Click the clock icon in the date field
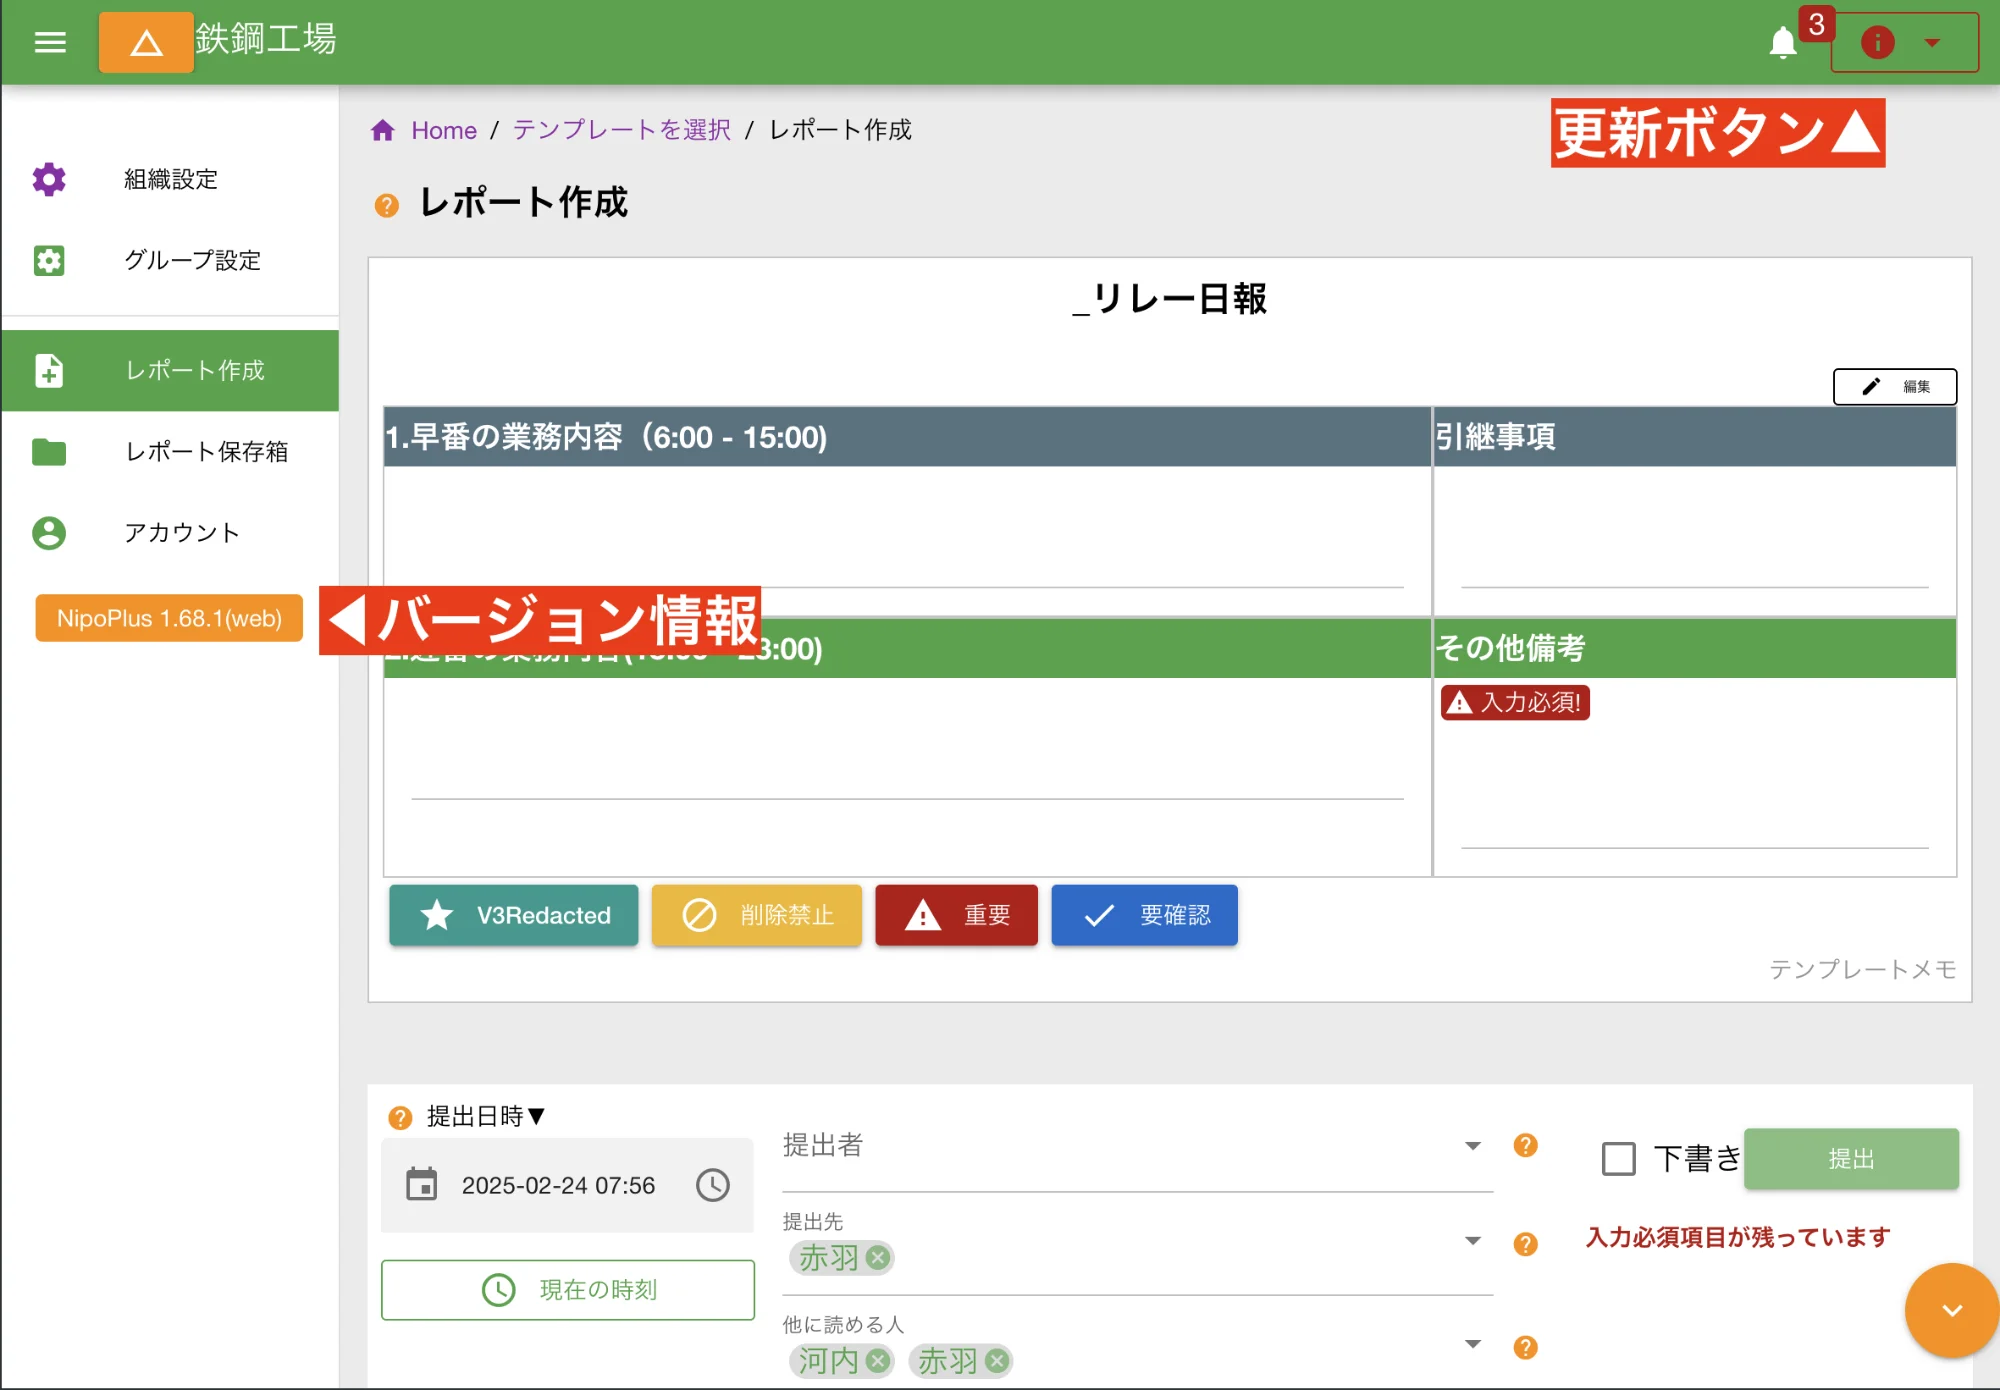 [x=713, y=1184]
